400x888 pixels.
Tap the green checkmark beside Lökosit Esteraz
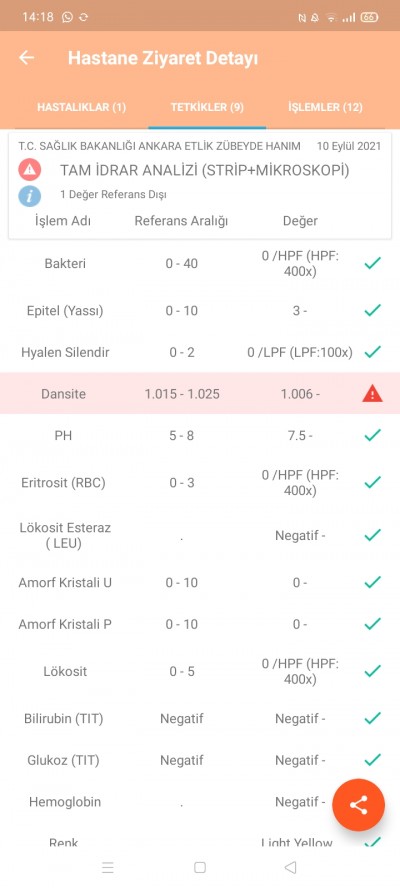(x=372, y=535)
